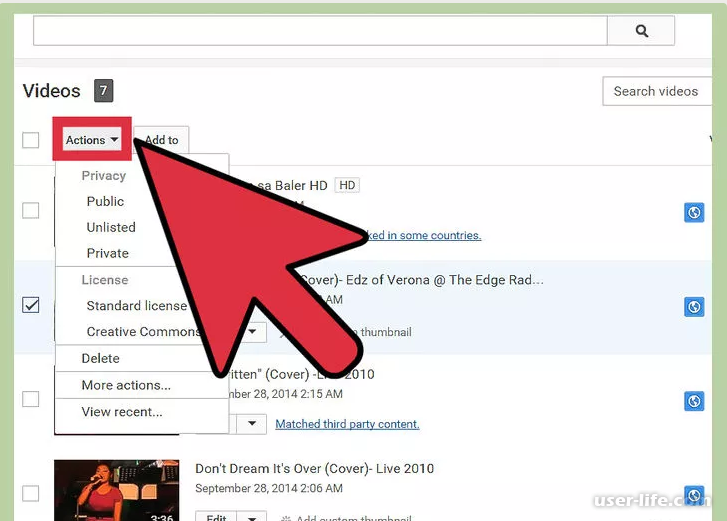
Task: Check the box for September 28 2:15 AM video
Action: [x=31, y=399]
